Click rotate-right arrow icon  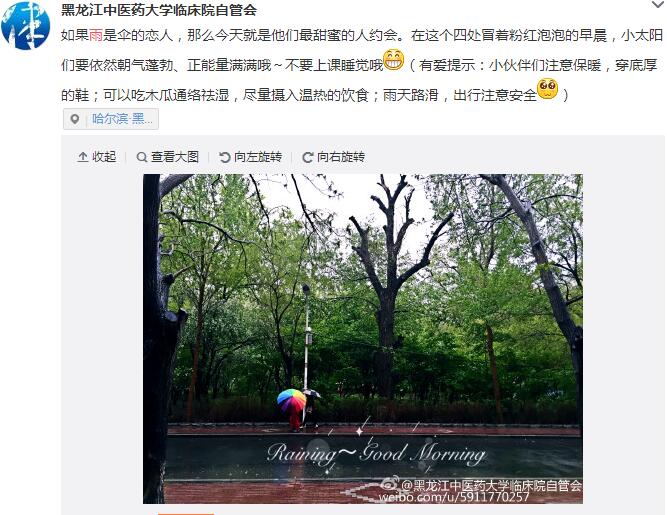coord(308,157)
